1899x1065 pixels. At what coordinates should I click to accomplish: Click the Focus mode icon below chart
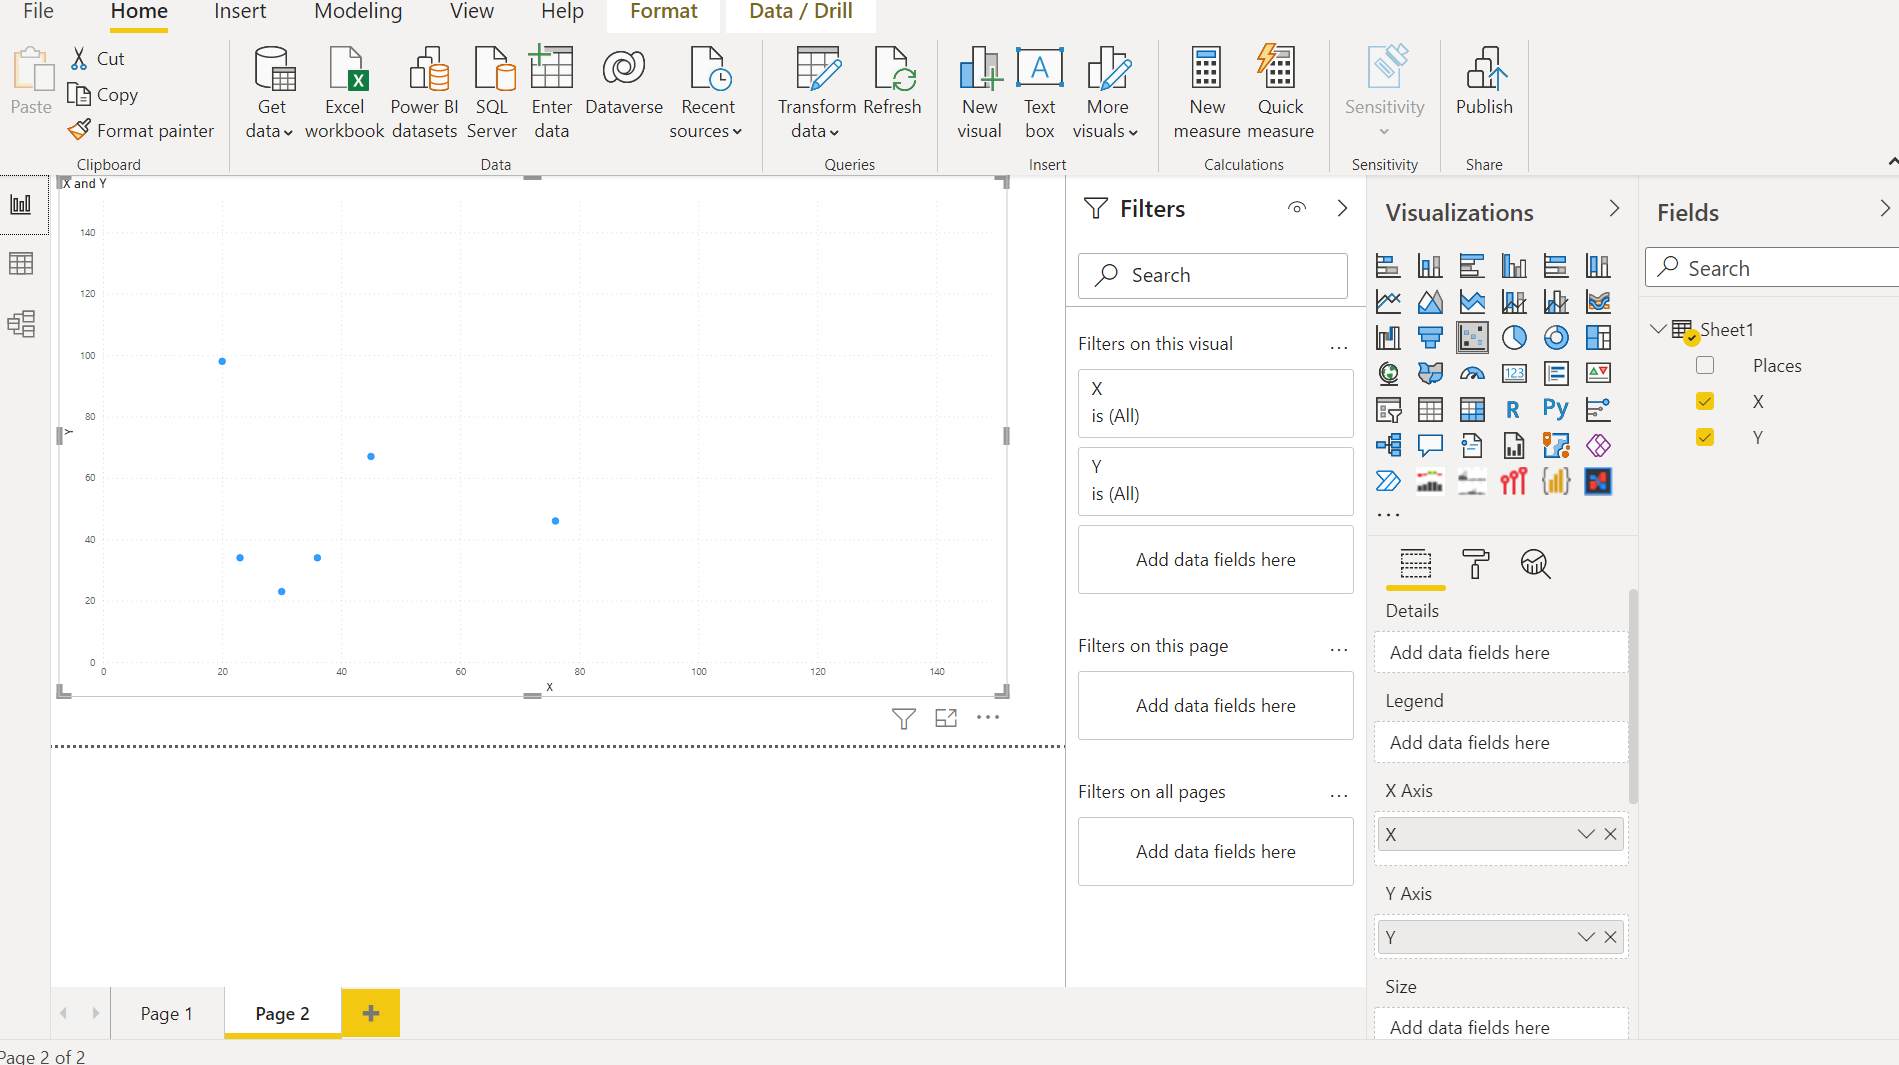pos(946,718)
